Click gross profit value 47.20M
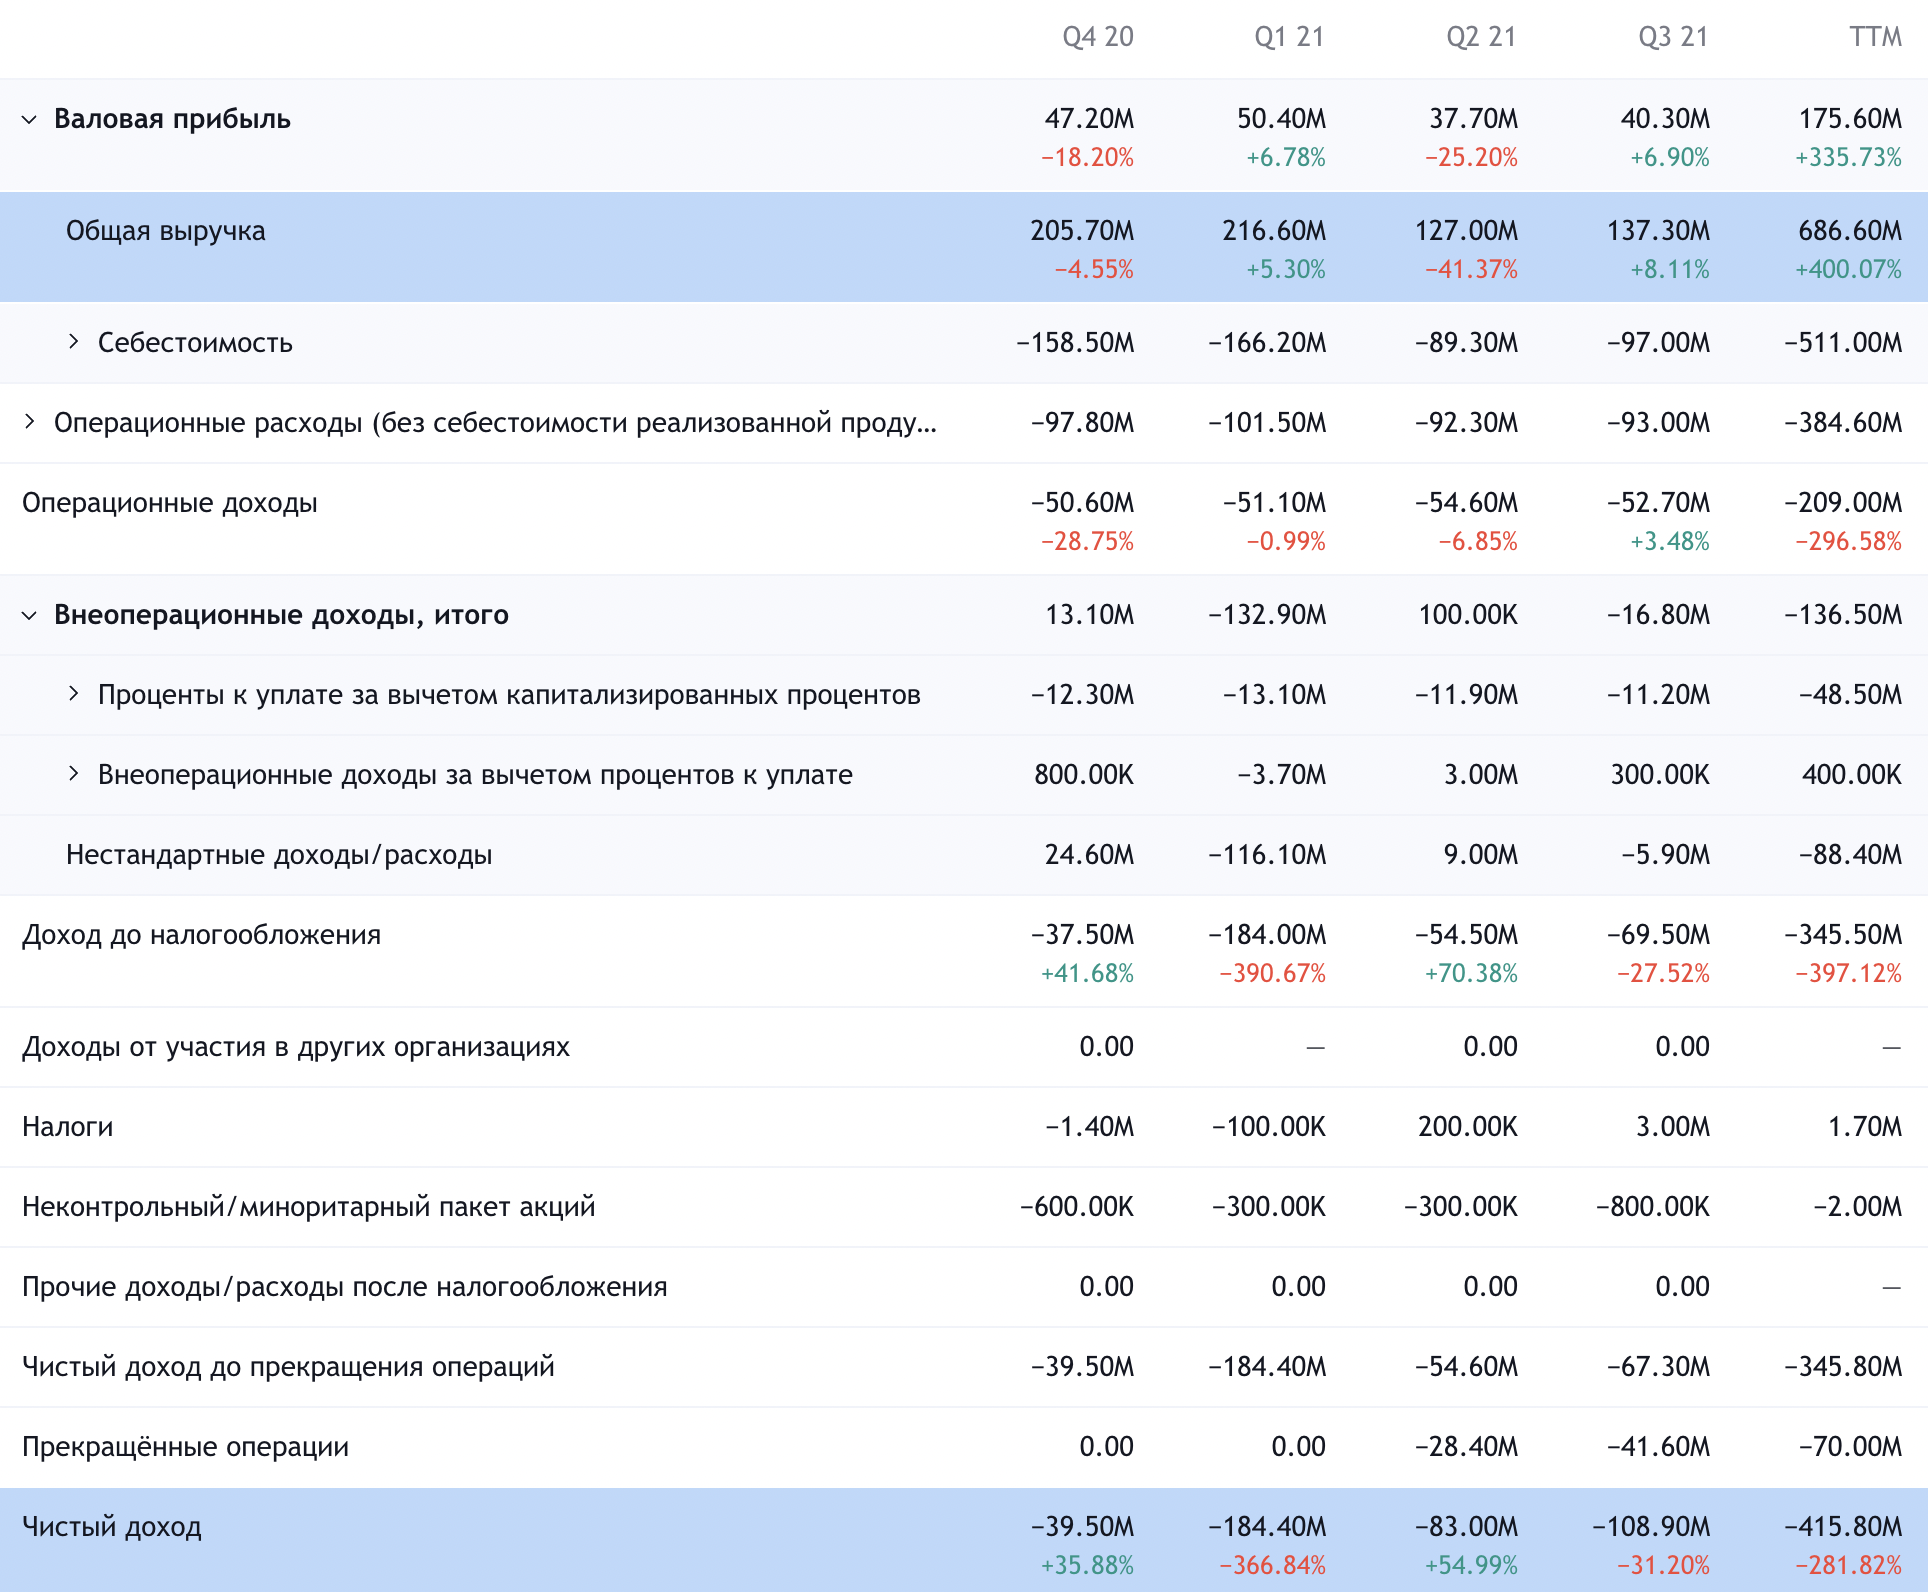This screenshot has width=1928, height=1592. point(1090,119)
